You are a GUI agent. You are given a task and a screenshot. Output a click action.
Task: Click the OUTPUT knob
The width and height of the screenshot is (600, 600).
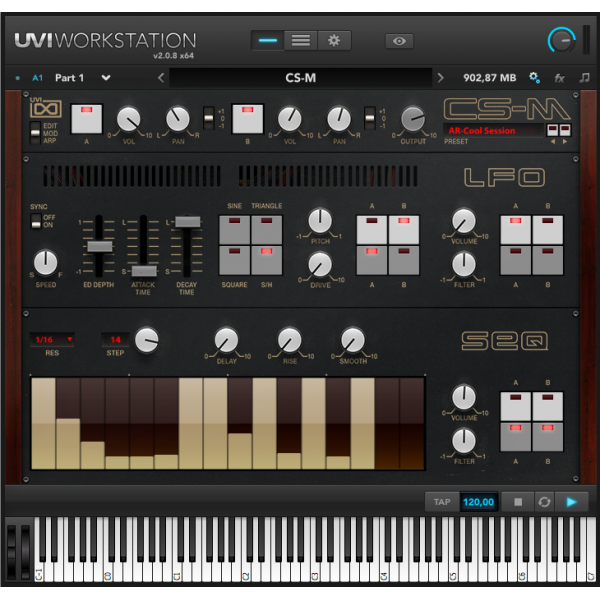[x=413, y=119]
